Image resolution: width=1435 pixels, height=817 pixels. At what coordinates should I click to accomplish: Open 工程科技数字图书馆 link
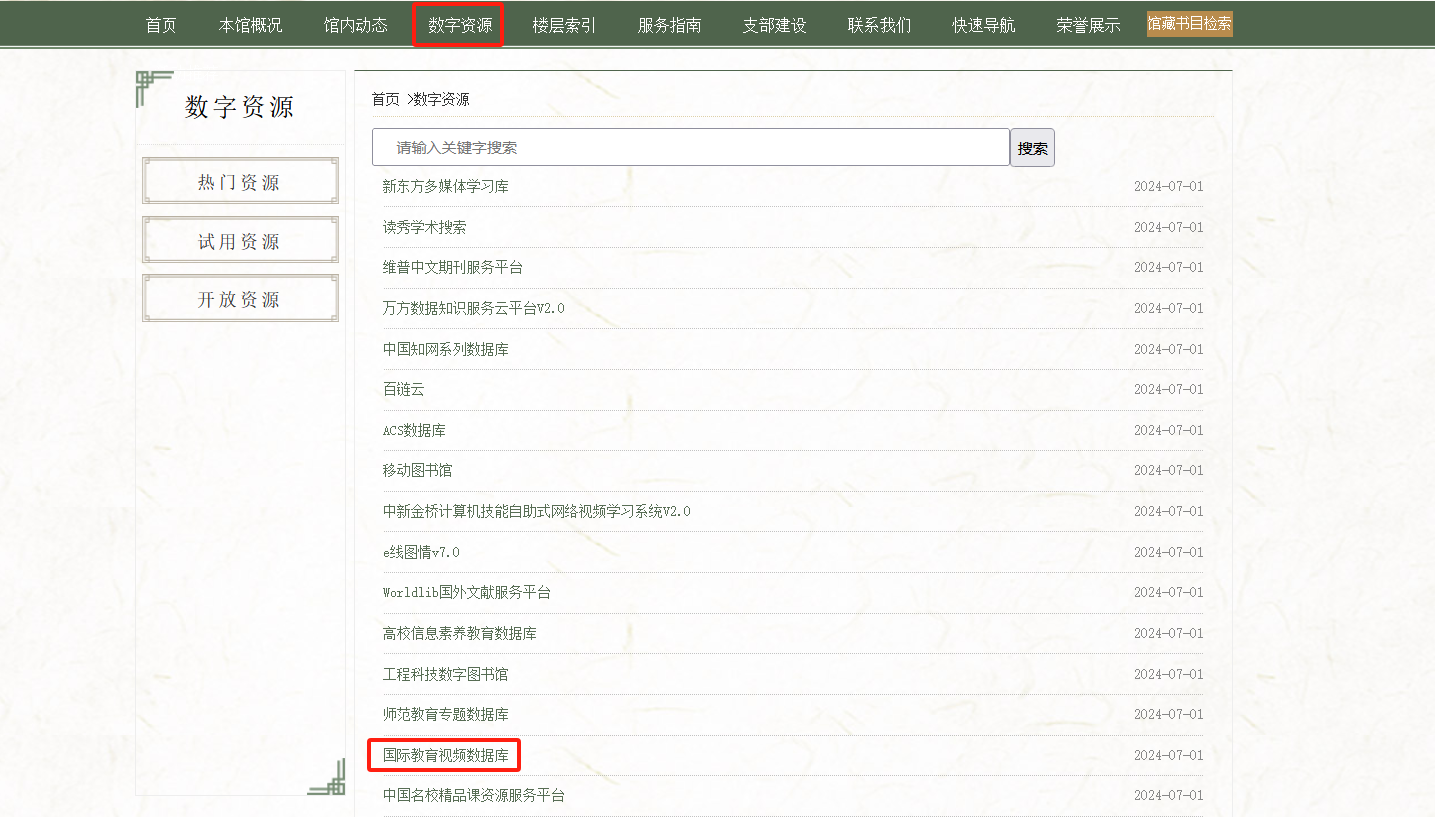coord(445,674)
